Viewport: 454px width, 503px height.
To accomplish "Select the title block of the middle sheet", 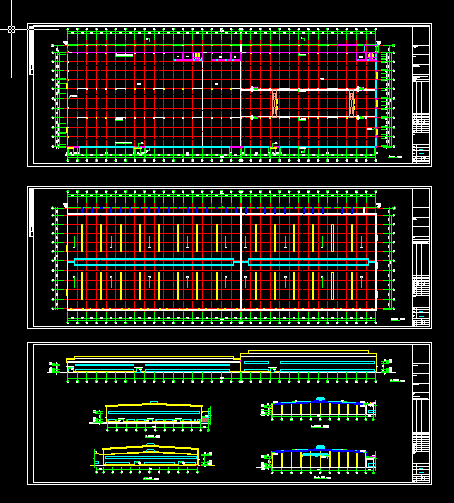I will pyautogui.click(x=421, y=257).
